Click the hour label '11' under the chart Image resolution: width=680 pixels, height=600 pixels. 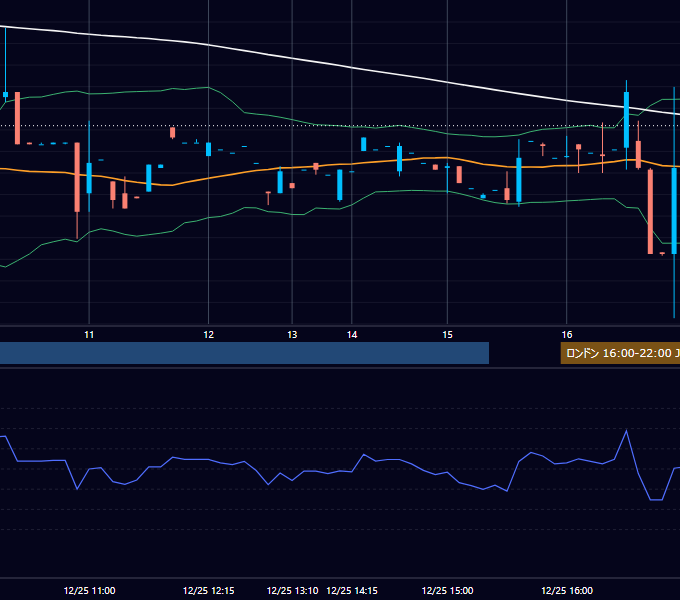(x=89, y=335)
